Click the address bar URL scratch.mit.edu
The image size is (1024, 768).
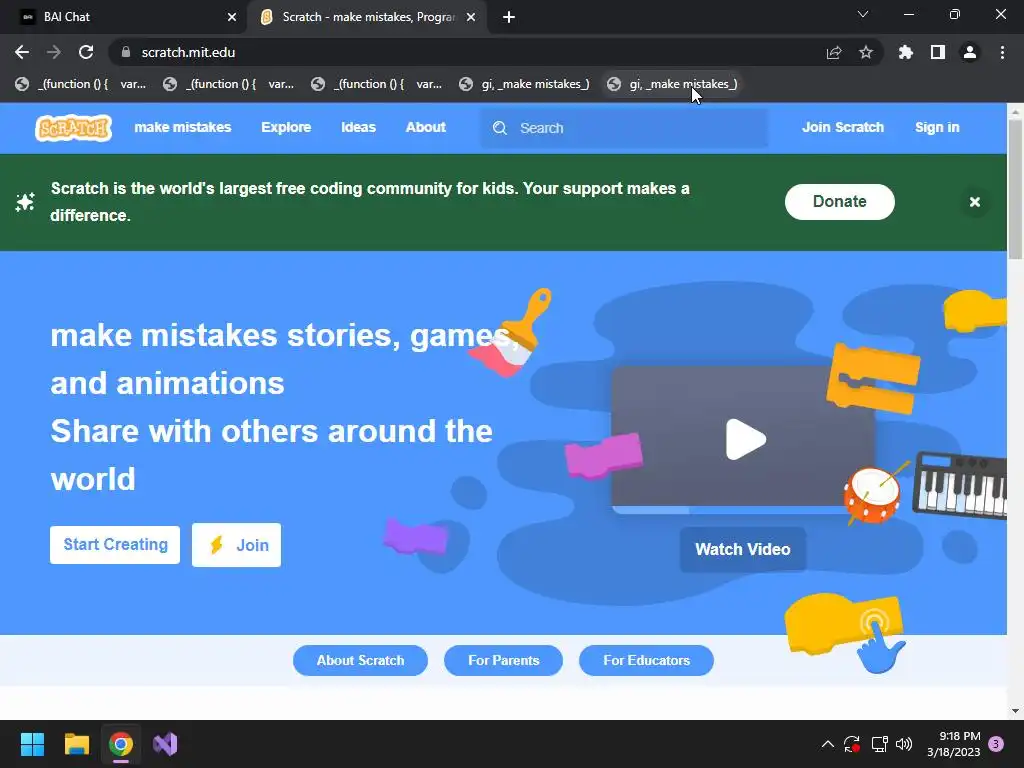tap(188, 52)
